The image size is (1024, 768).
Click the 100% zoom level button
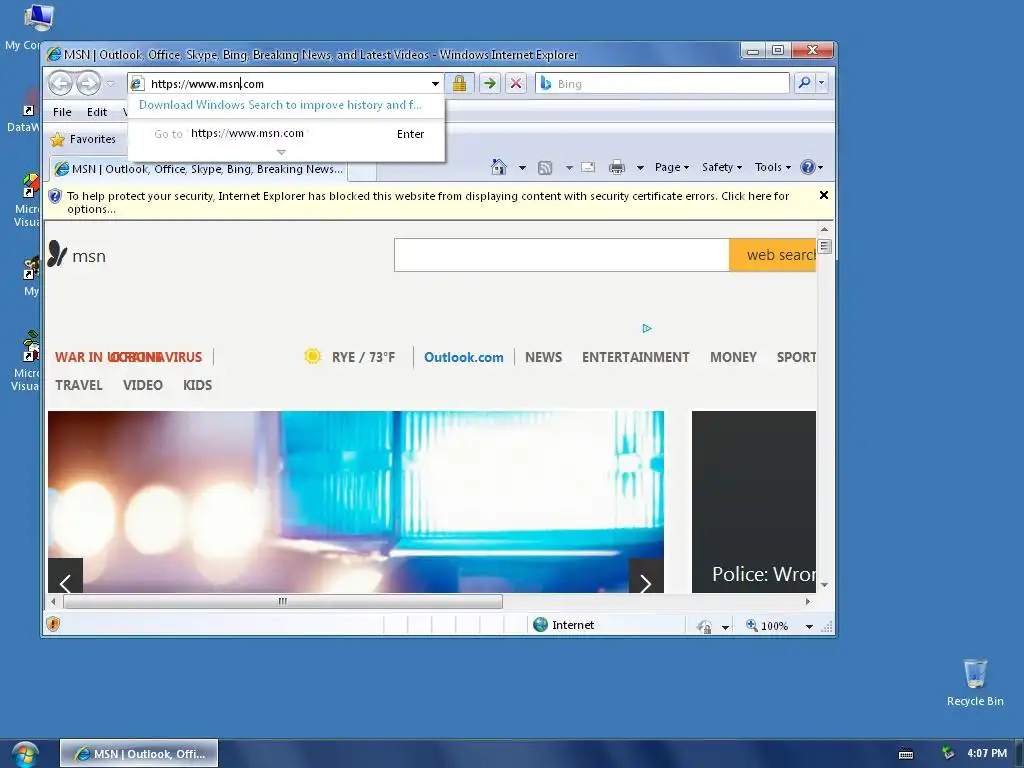[x=767, y=626]
